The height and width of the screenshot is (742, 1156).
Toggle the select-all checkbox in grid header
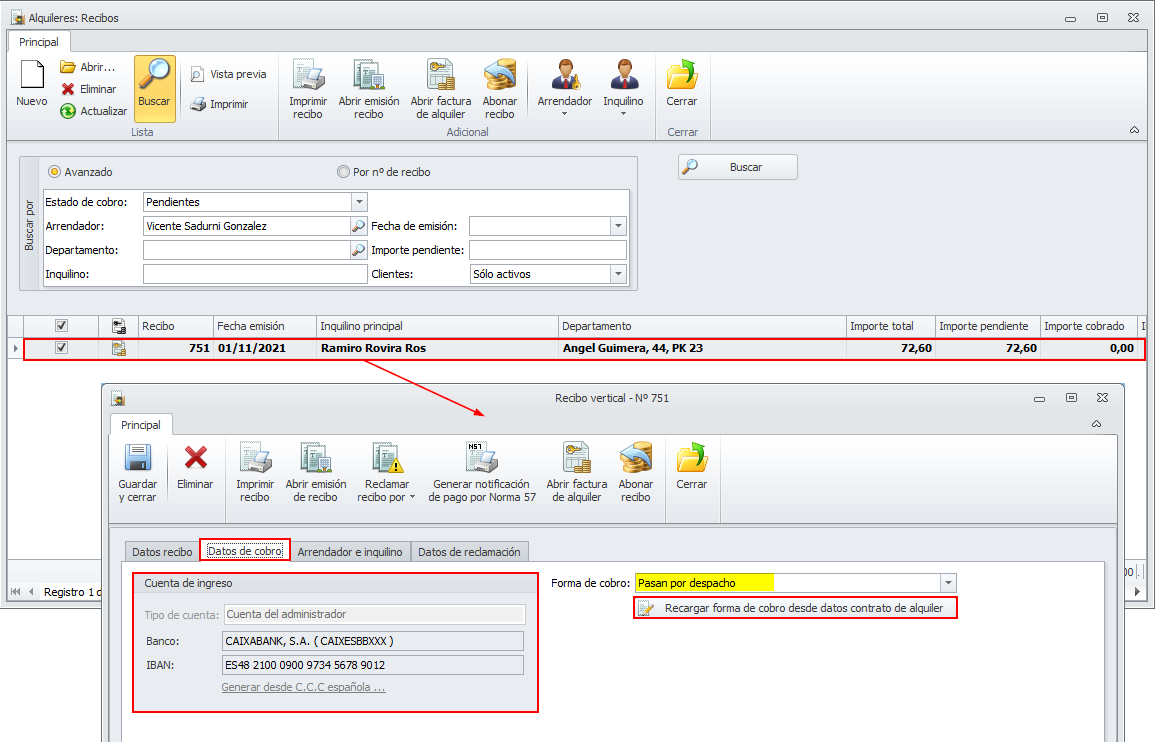coord(62,326)
